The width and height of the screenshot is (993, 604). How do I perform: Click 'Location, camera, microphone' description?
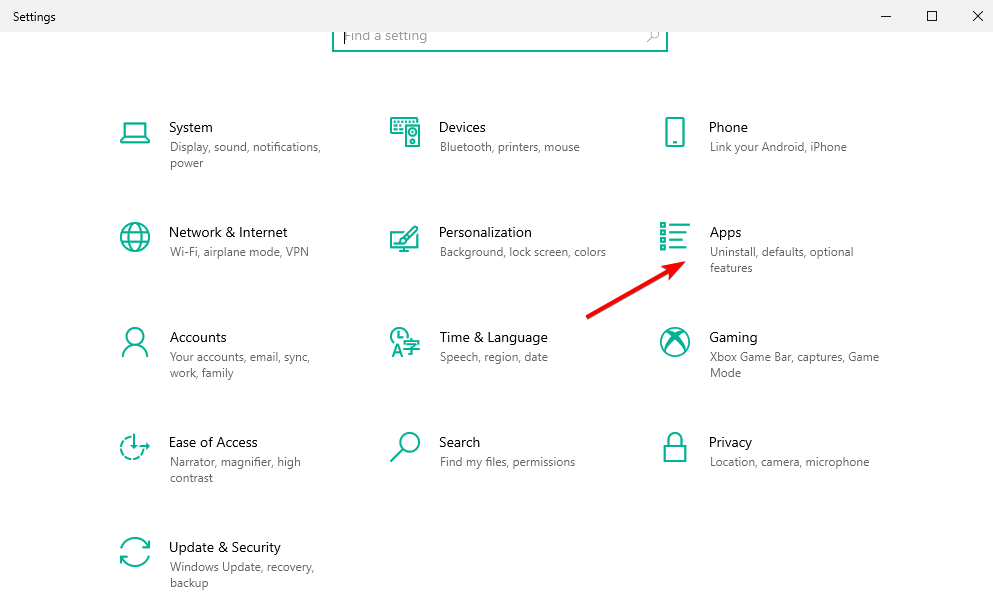[x=789, y=462]
